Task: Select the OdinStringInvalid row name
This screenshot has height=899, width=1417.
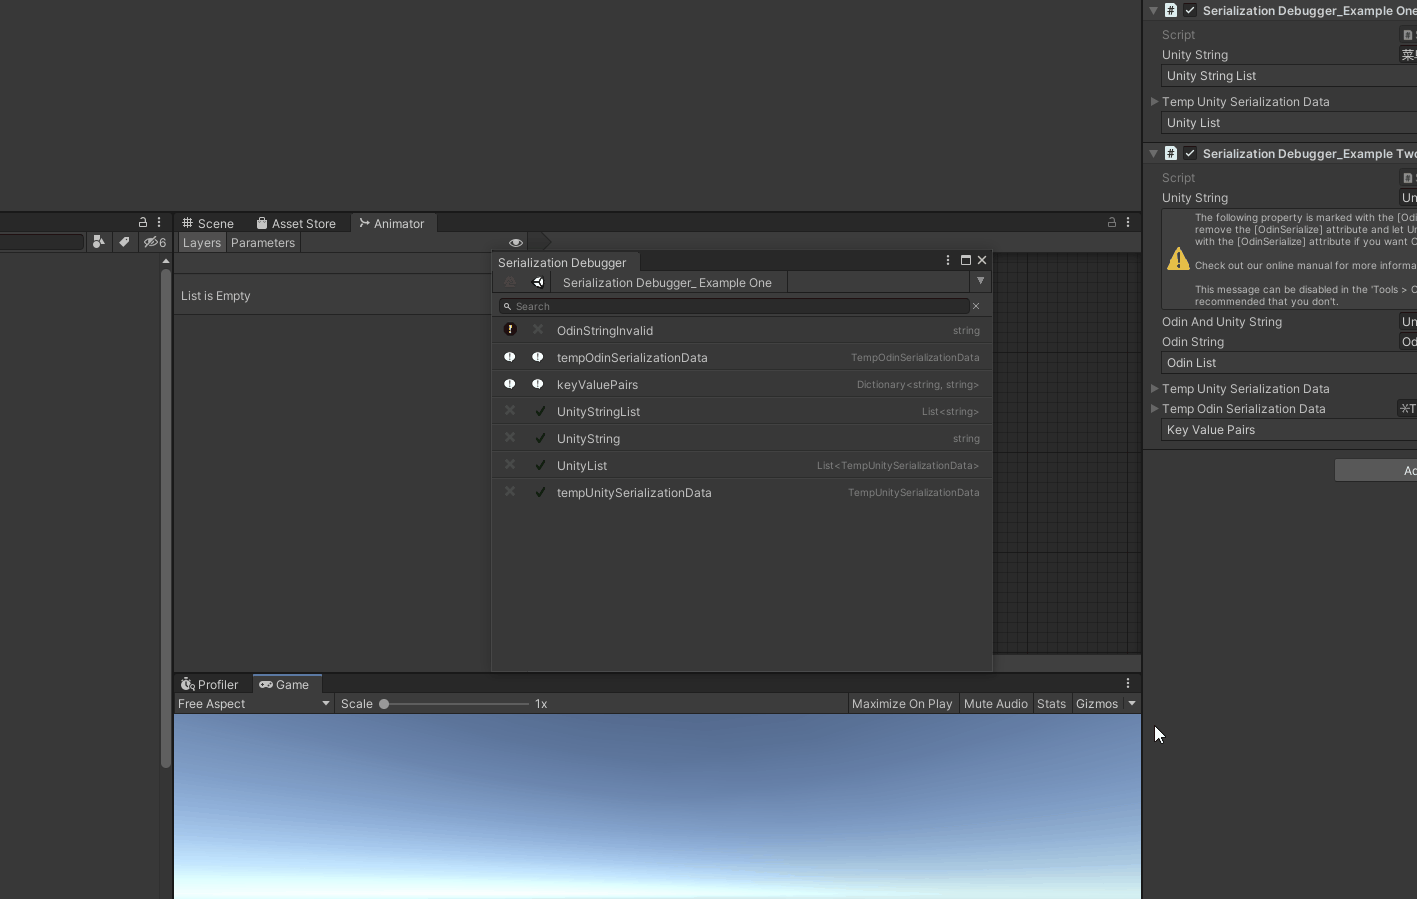Action: [x=605, y=330]
